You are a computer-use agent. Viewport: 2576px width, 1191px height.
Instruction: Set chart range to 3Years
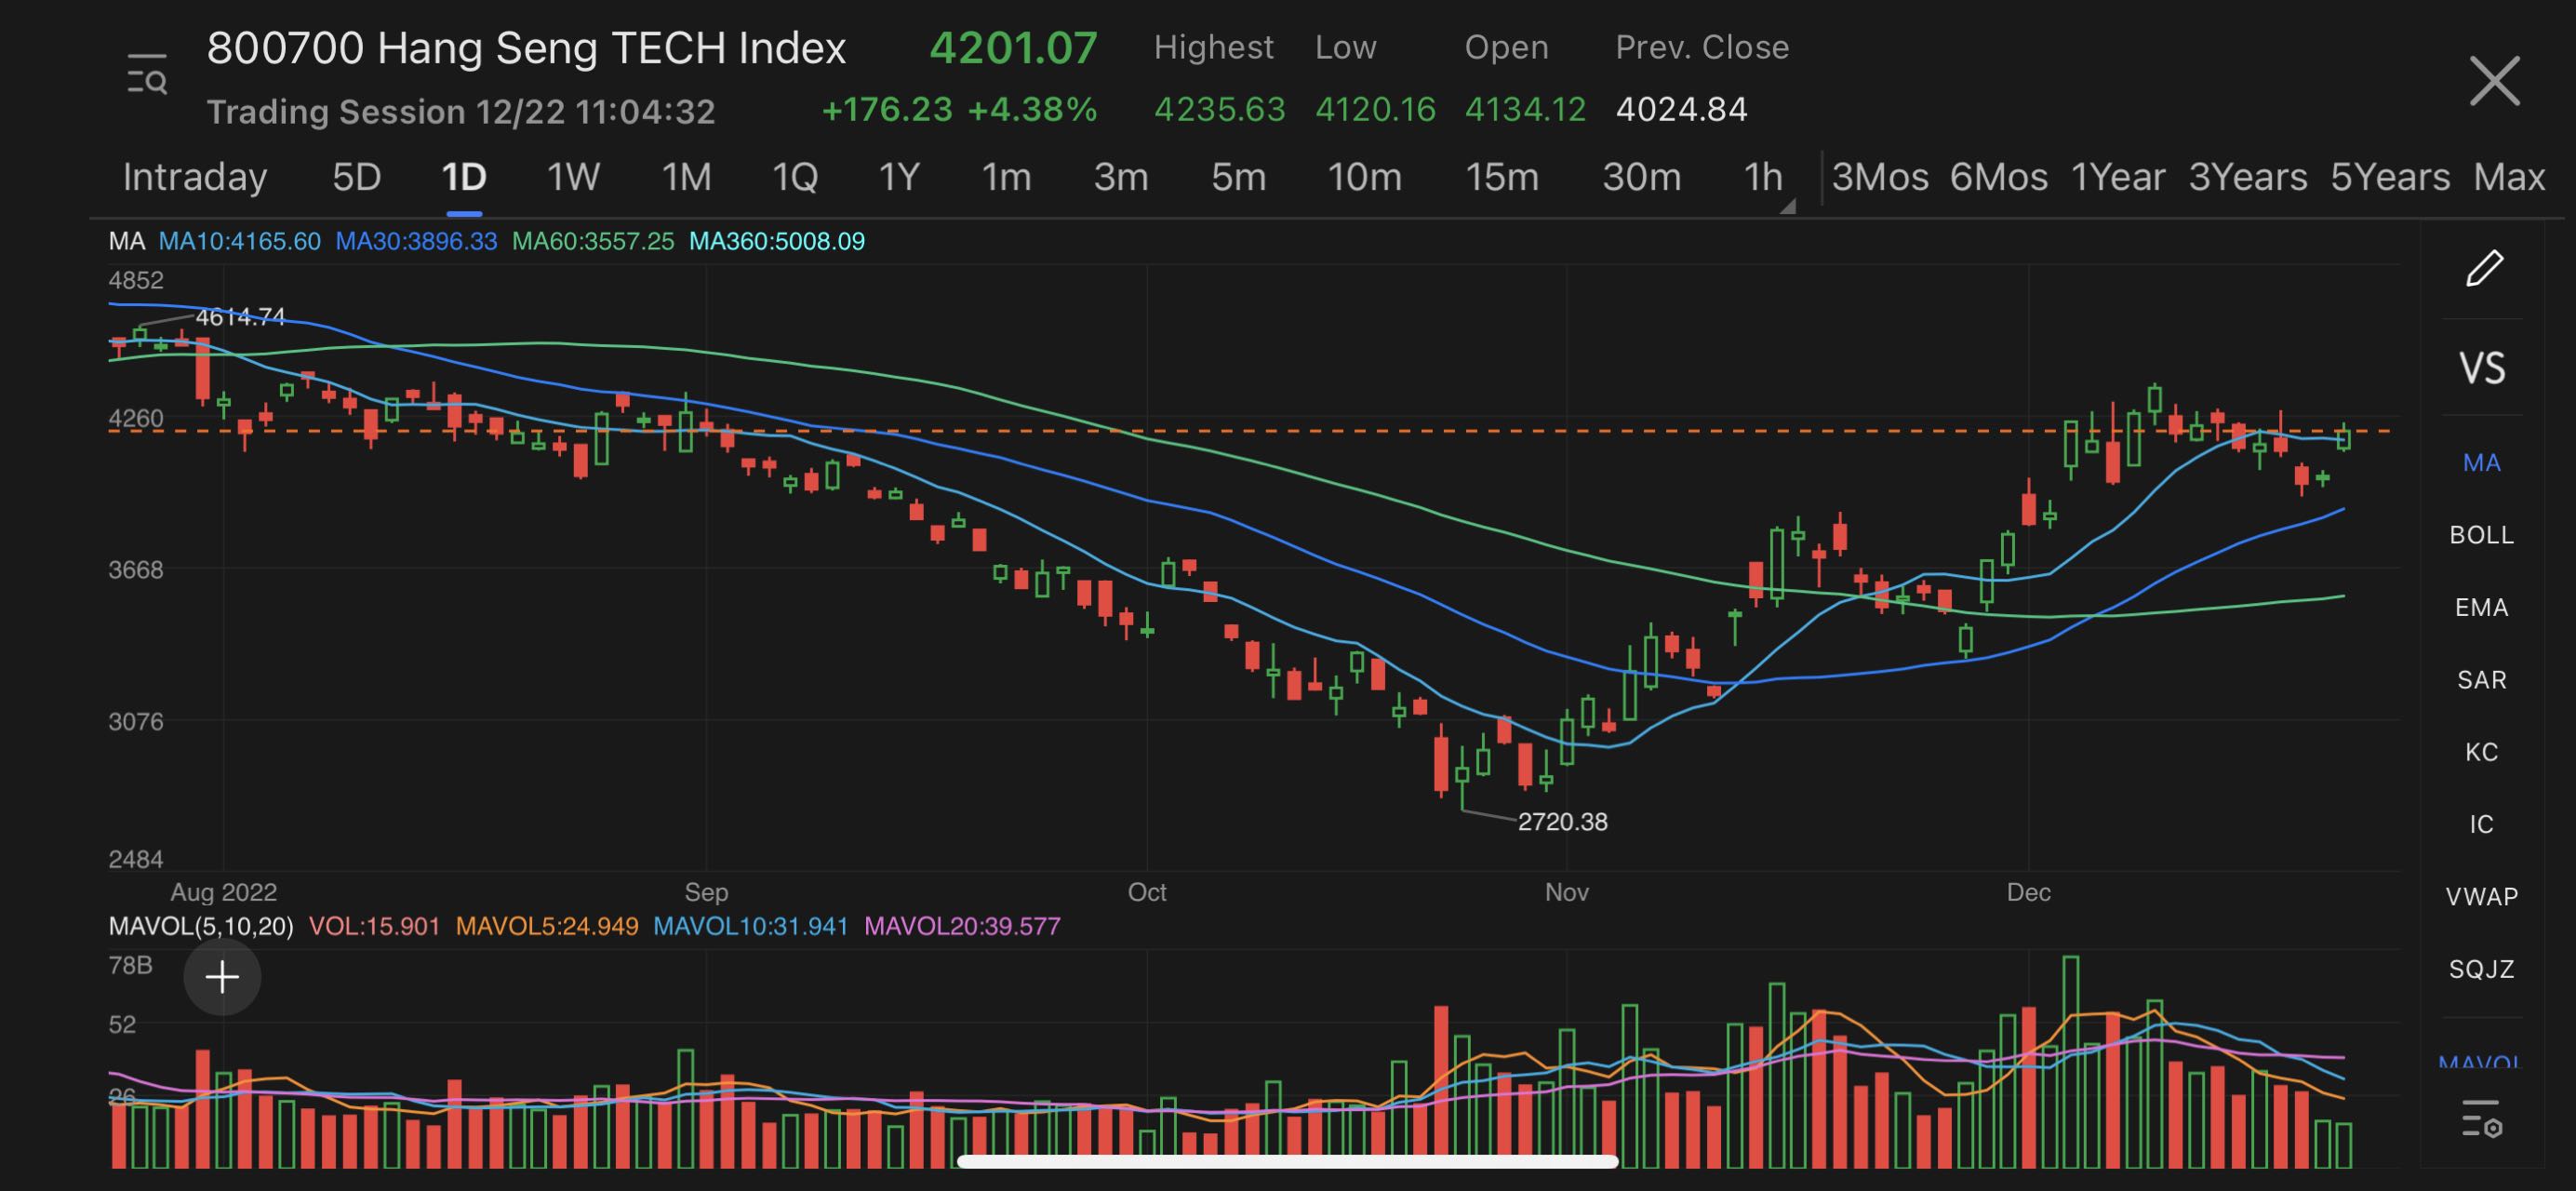click(2247, 177)
